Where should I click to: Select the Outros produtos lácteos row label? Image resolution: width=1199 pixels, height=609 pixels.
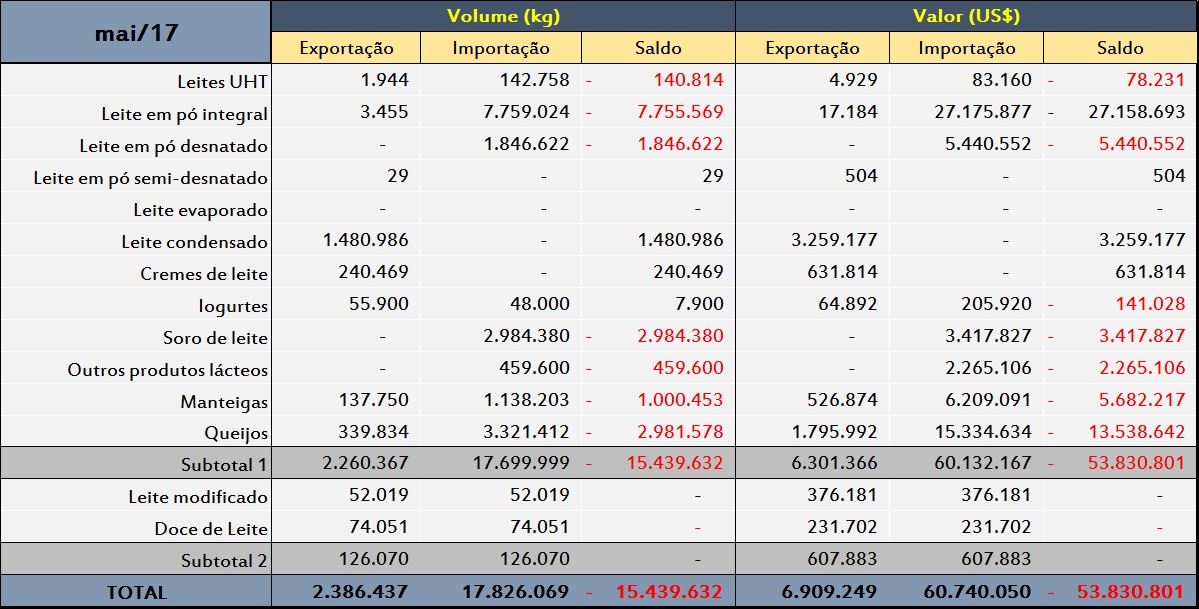pos(167,370)
